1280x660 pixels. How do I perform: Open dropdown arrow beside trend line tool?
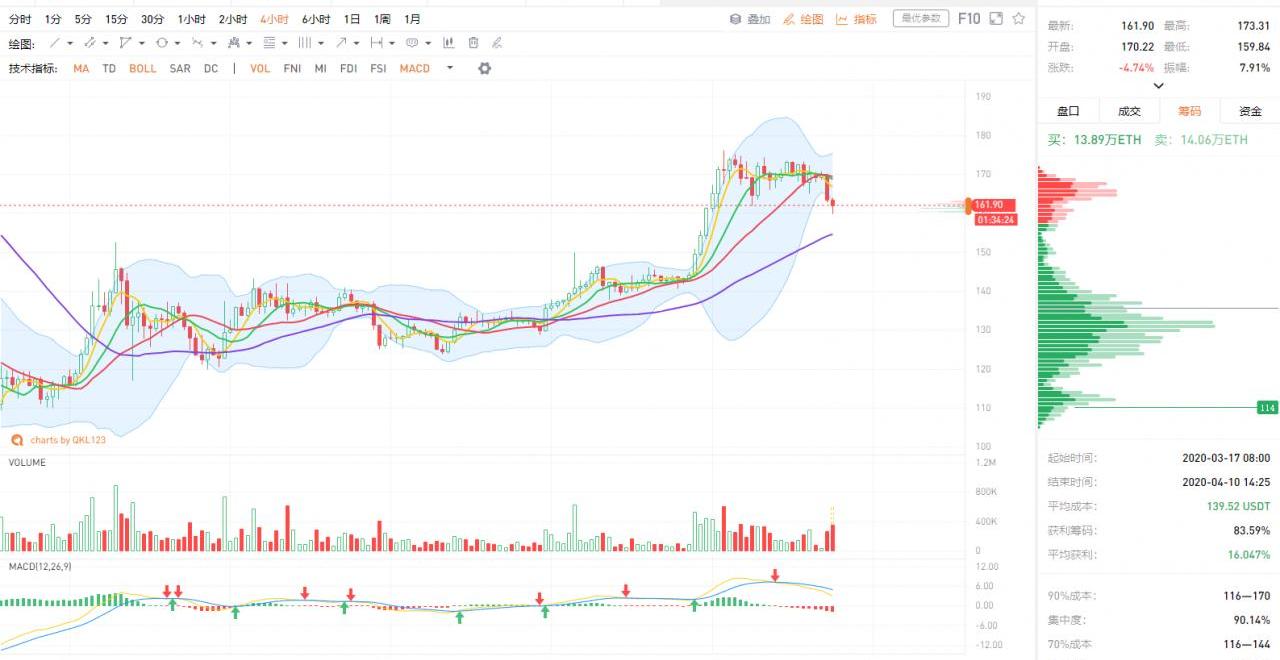pyautogui.click(x=70, y=43)
